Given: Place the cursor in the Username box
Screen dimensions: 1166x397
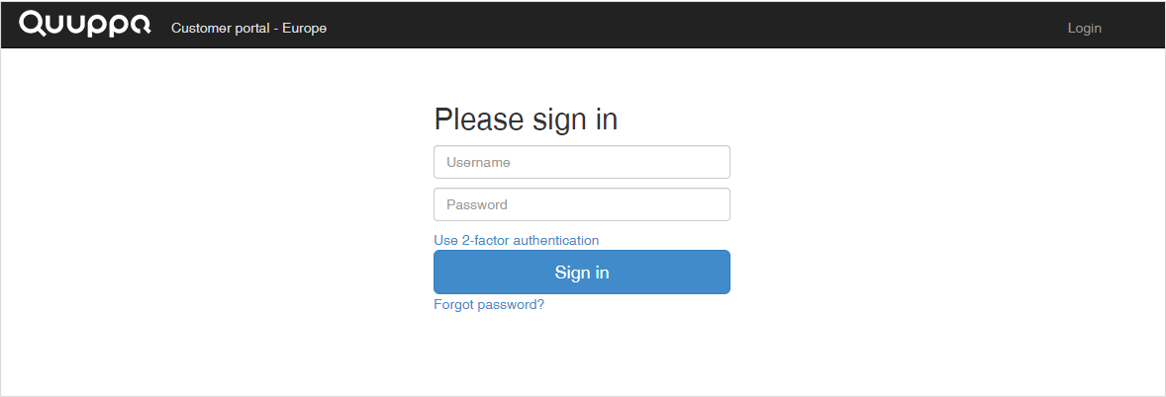Looking at the screenshot, I should (x=582, y=162).
